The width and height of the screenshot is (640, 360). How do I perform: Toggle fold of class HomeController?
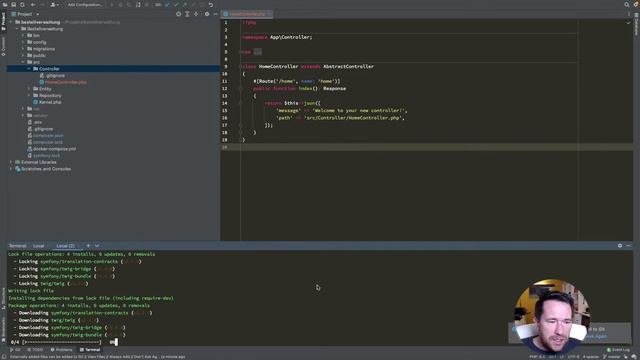(x=240, y=67)
